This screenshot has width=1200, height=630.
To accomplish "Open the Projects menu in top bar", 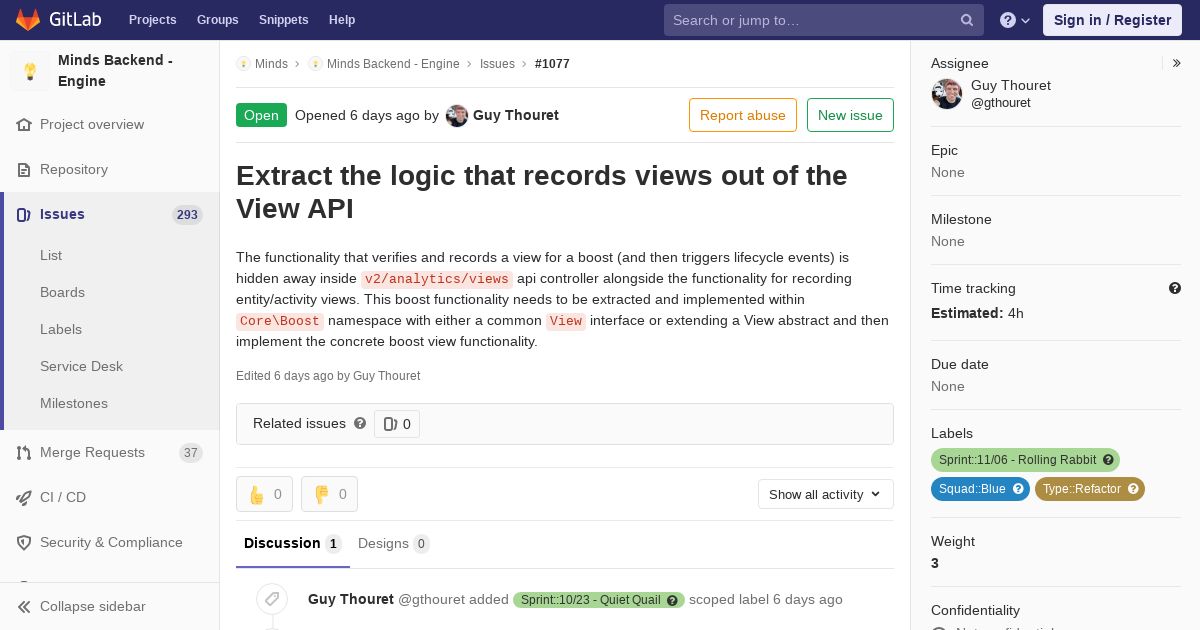I will click(x=152, y=20).
